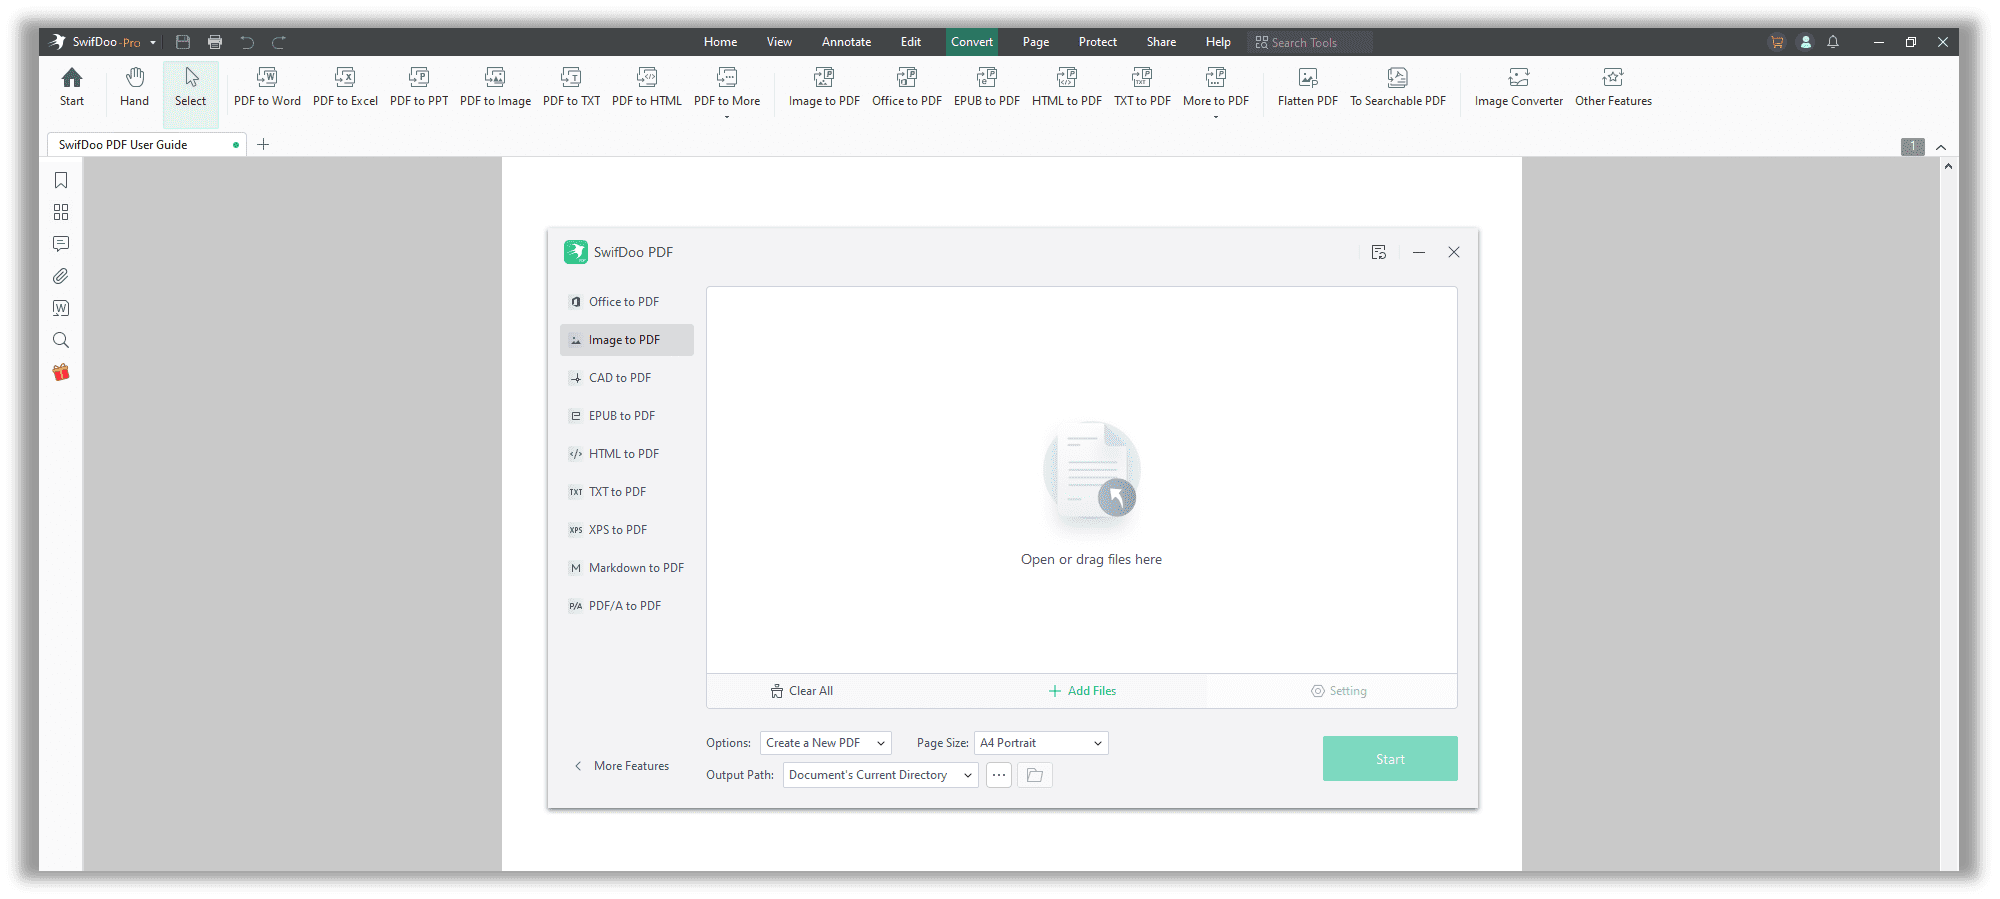Image resolution: width=2000 pixels, height=899 pixels.
Task: Click Add Files button
Action: (1082, 691)
